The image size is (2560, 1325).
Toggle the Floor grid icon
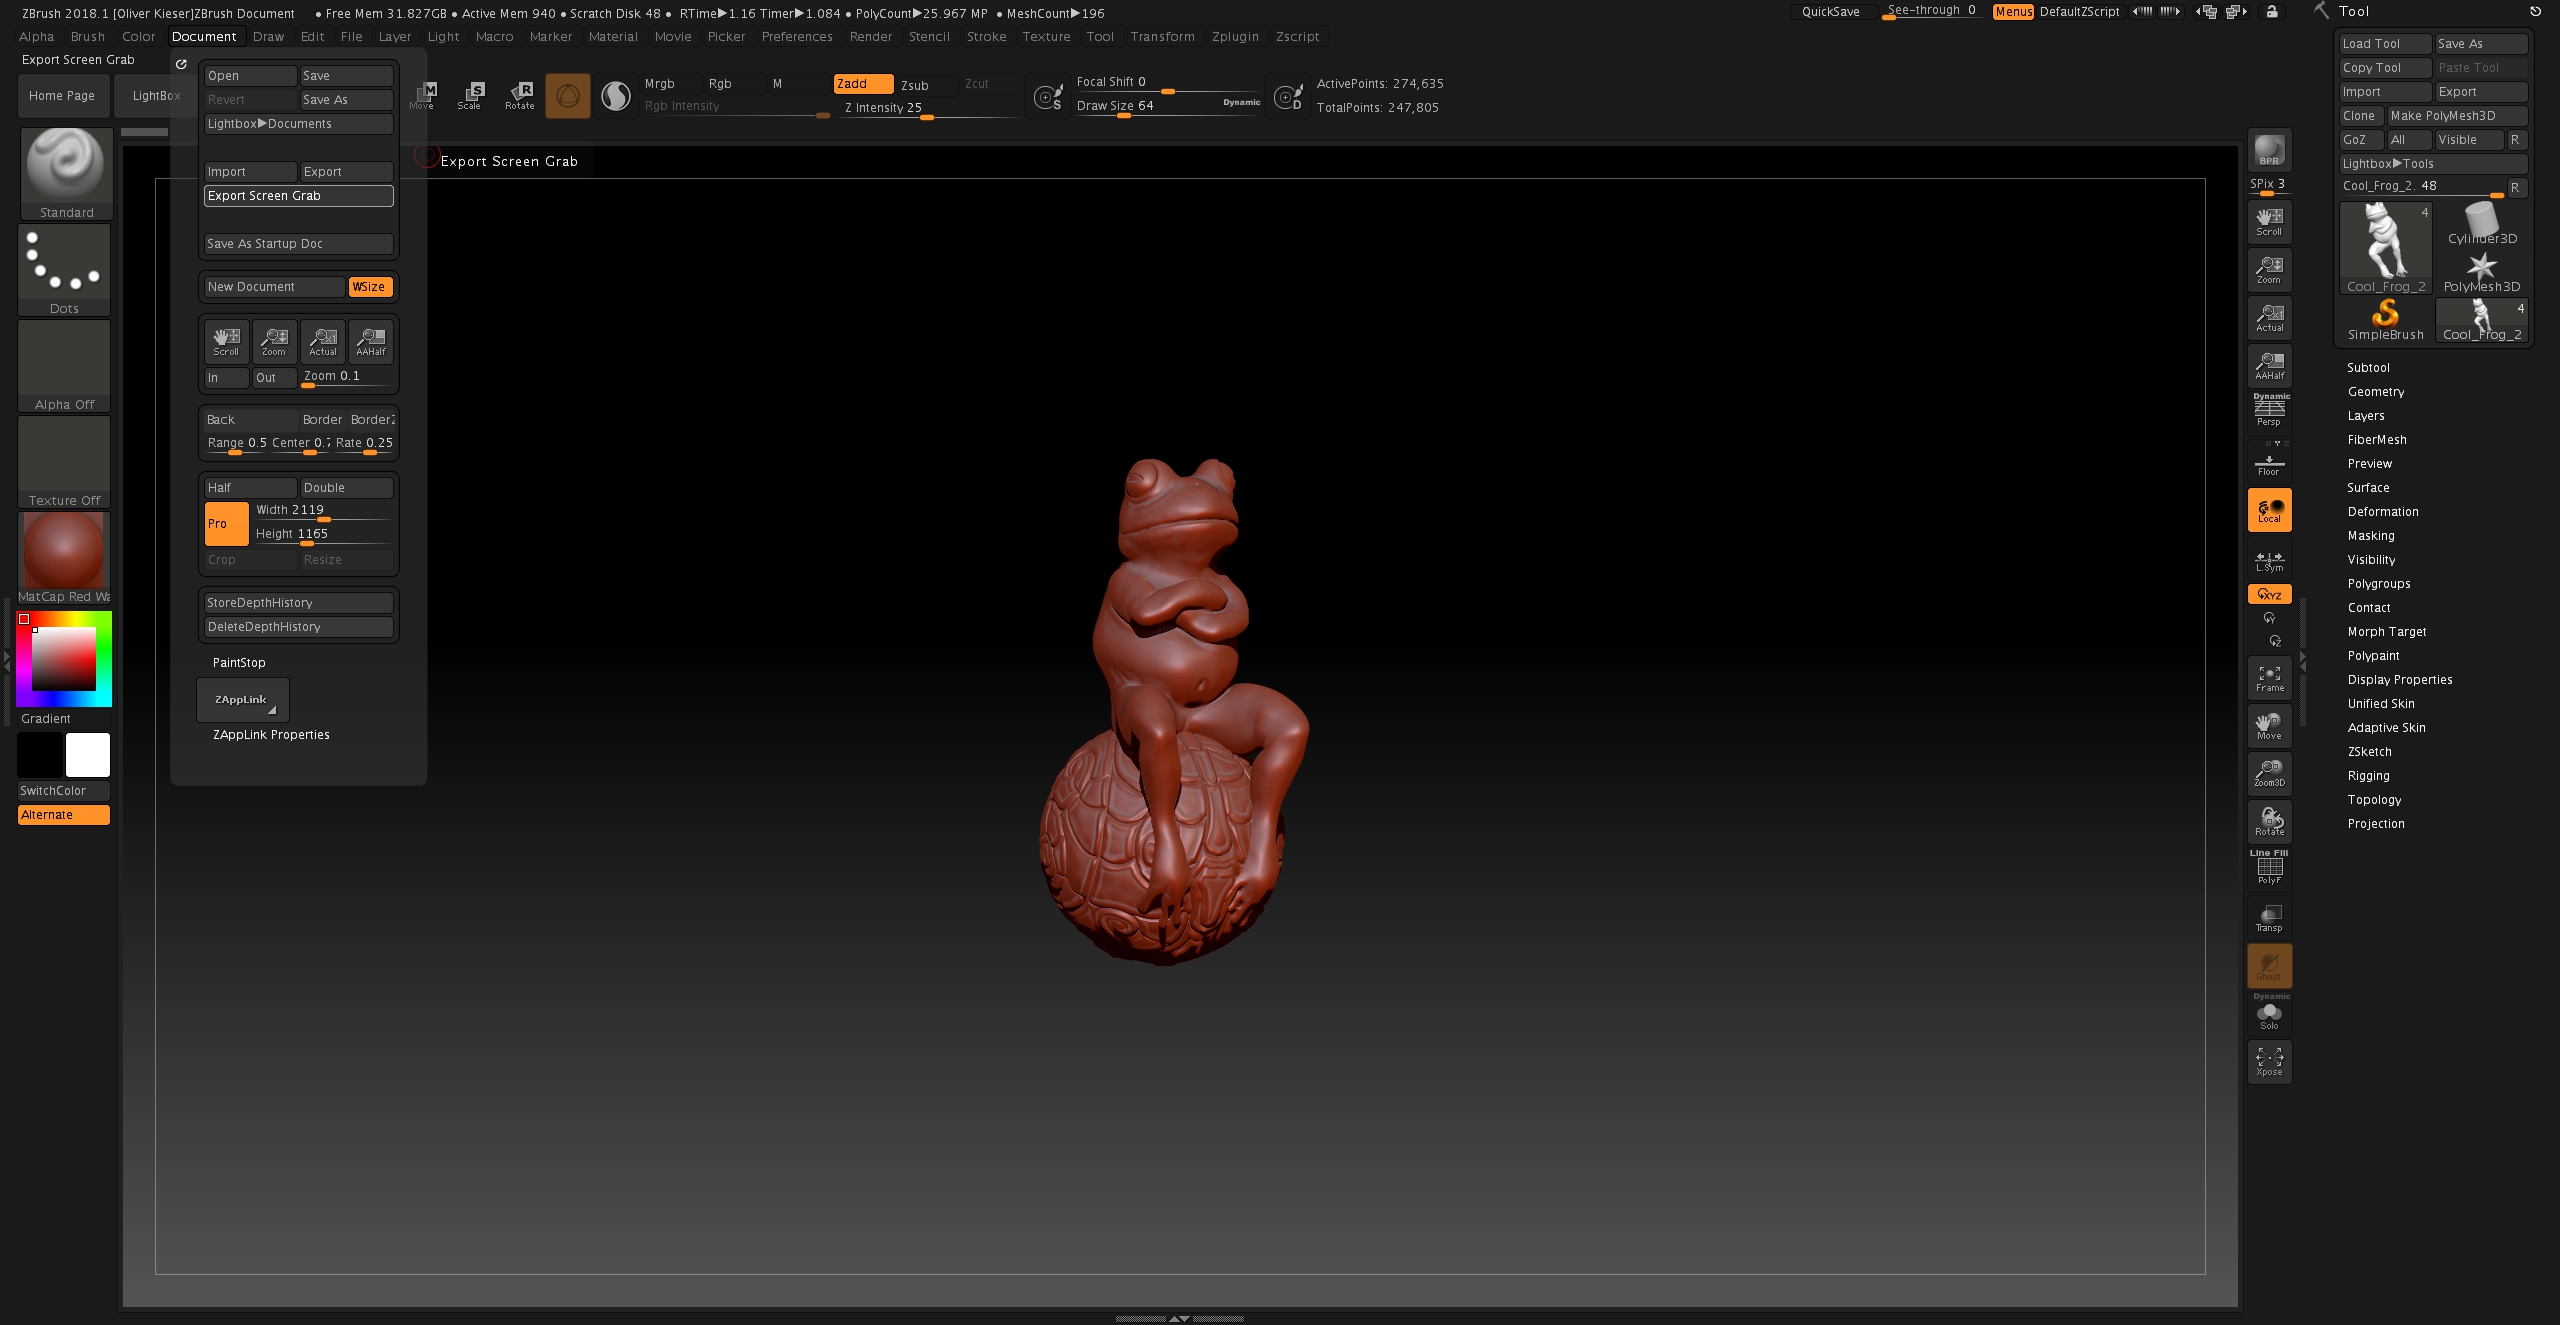[x=2269, y=463]
